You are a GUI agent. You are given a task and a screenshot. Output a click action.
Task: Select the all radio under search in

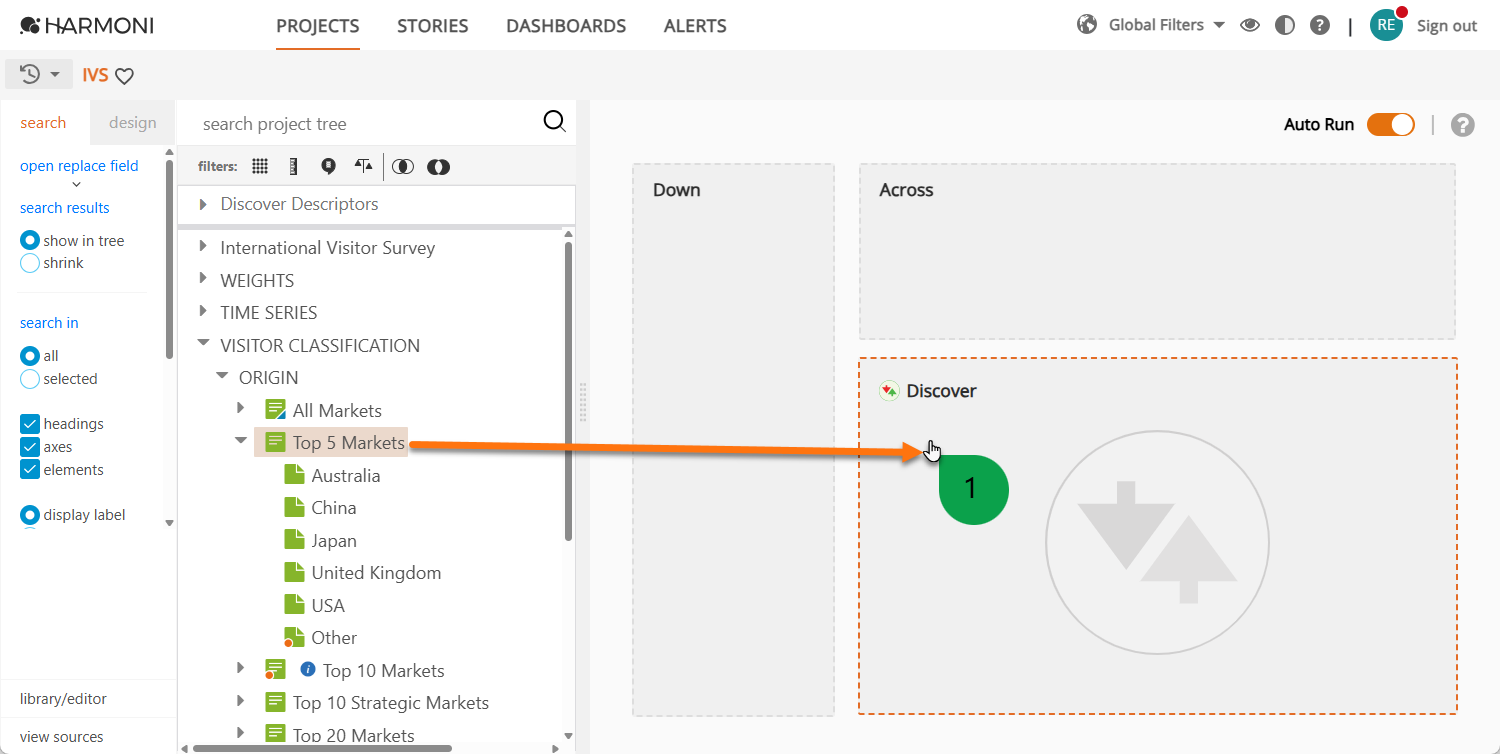tap(30, 356)
